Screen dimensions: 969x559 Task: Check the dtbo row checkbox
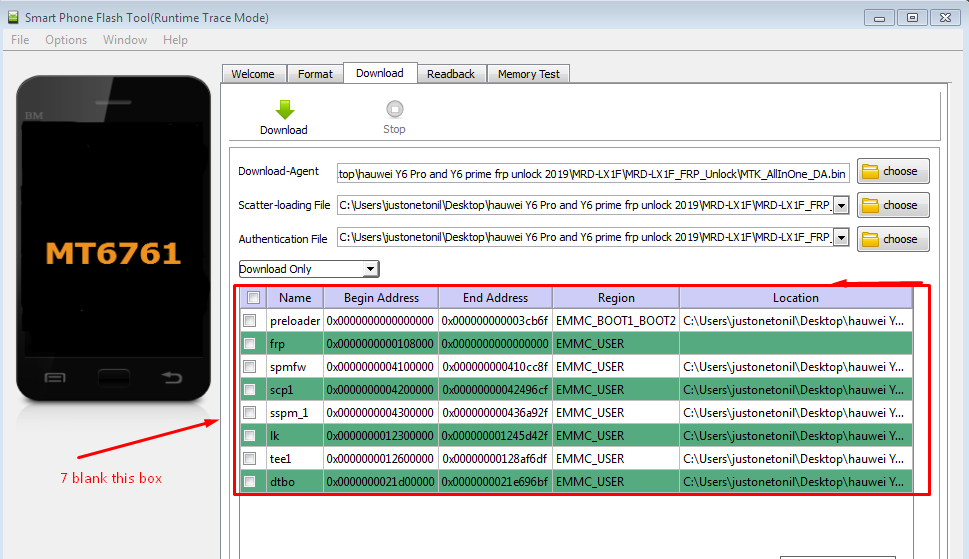click(250, 482)
